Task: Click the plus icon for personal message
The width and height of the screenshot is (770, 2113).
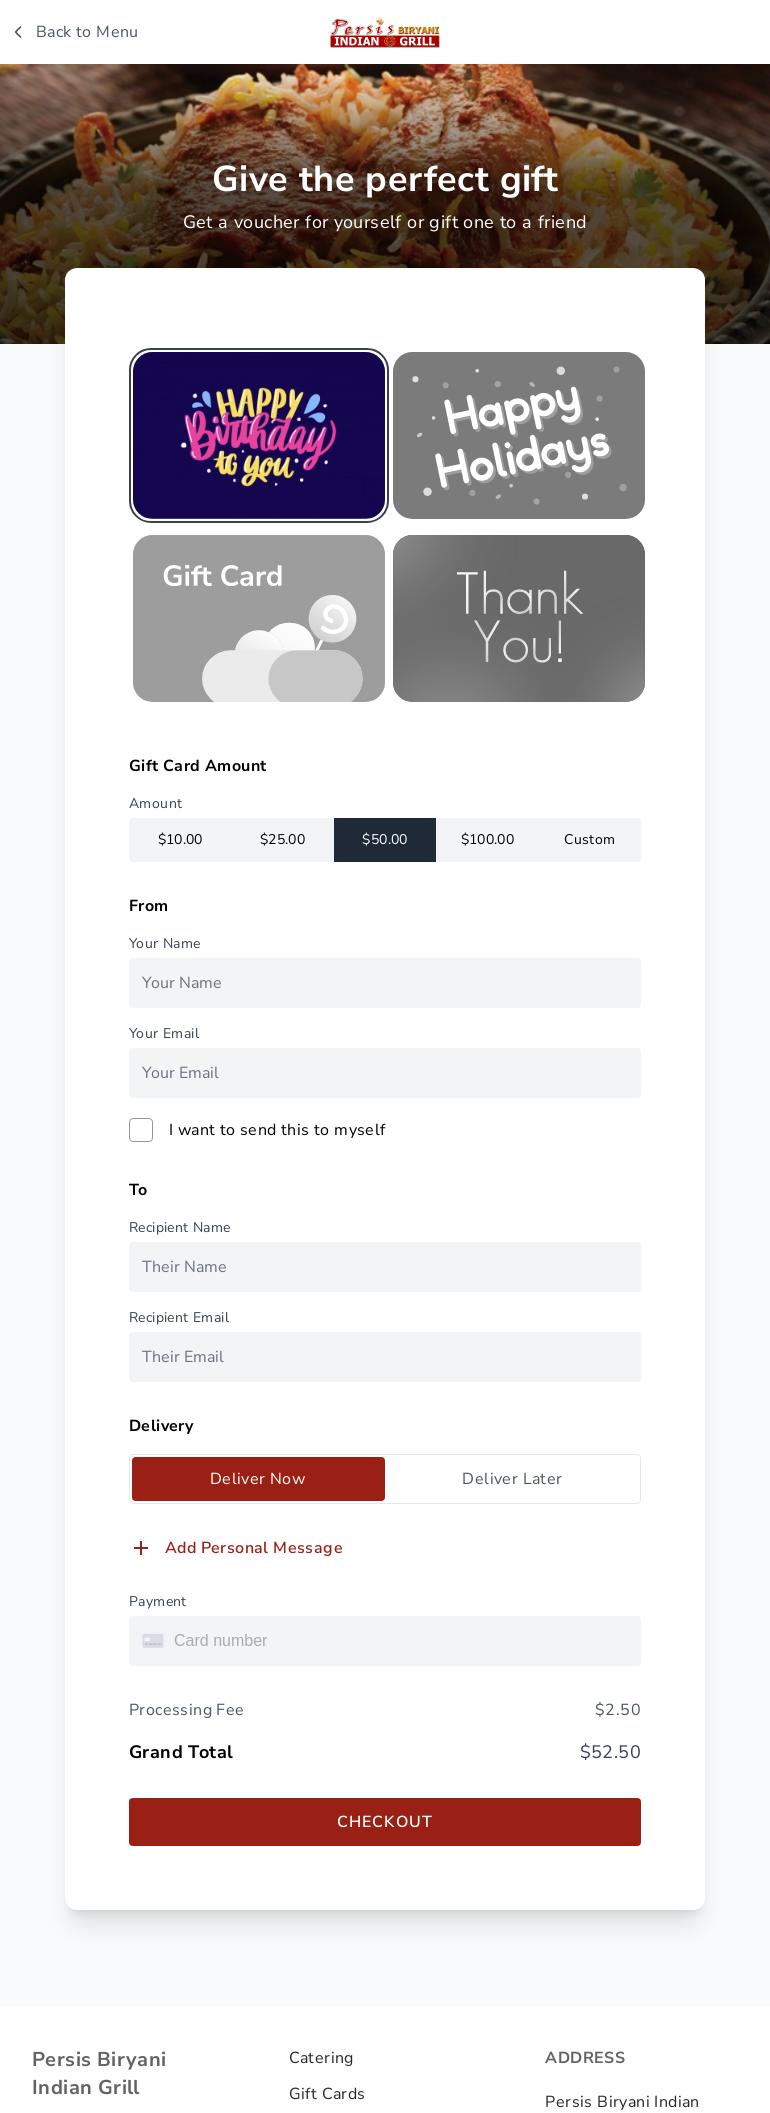Action: tap(141, 1548)
